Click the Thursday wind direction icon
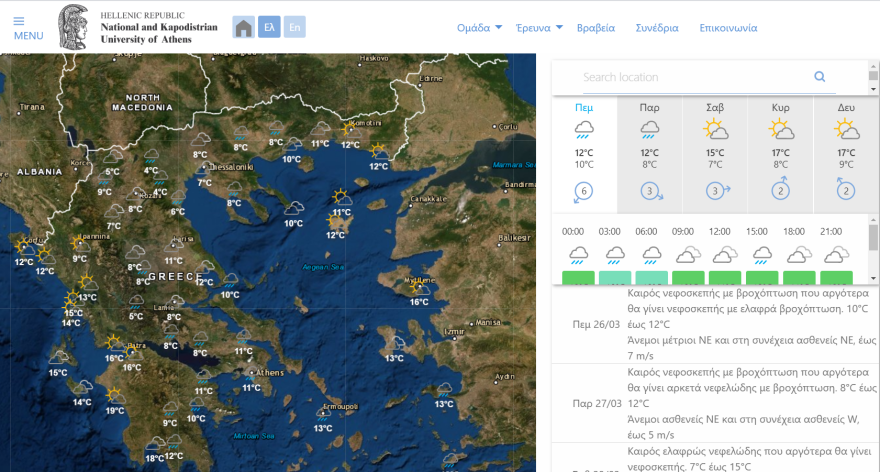The height and width of the screenshot is (472, 880). click(584, 191)
